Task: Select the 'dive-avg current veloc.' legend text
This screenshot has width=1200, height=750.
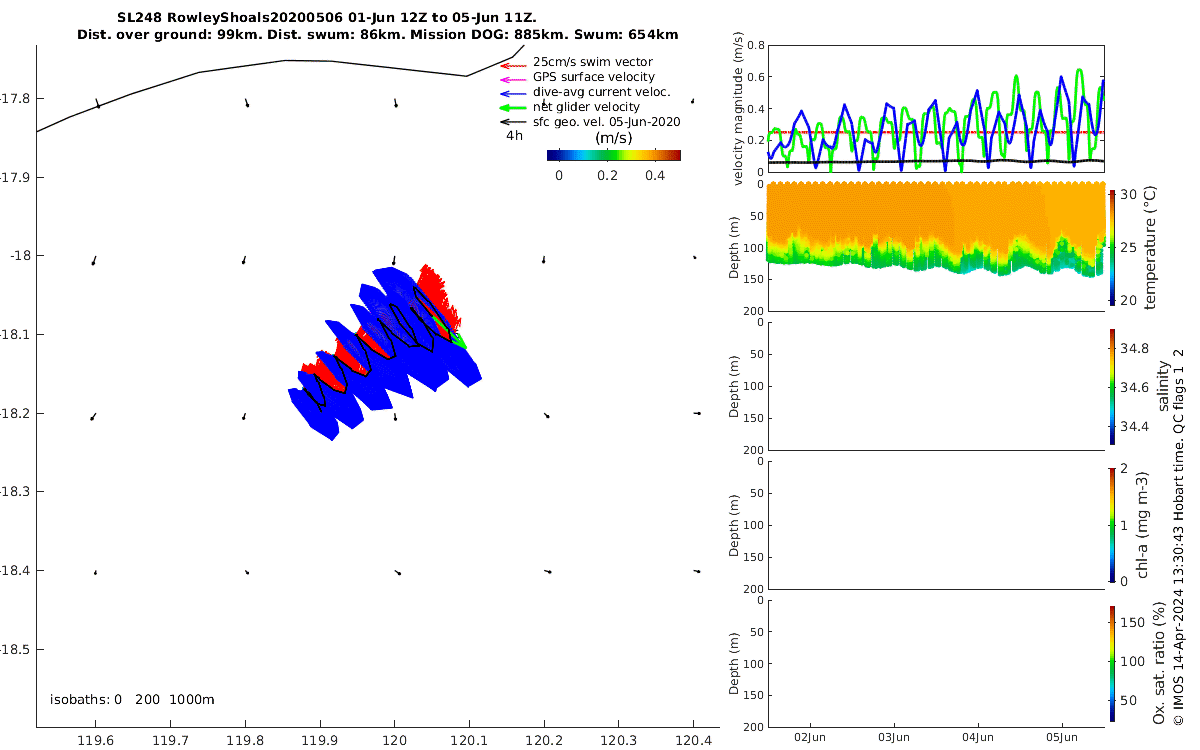Action: pos(601,92)
